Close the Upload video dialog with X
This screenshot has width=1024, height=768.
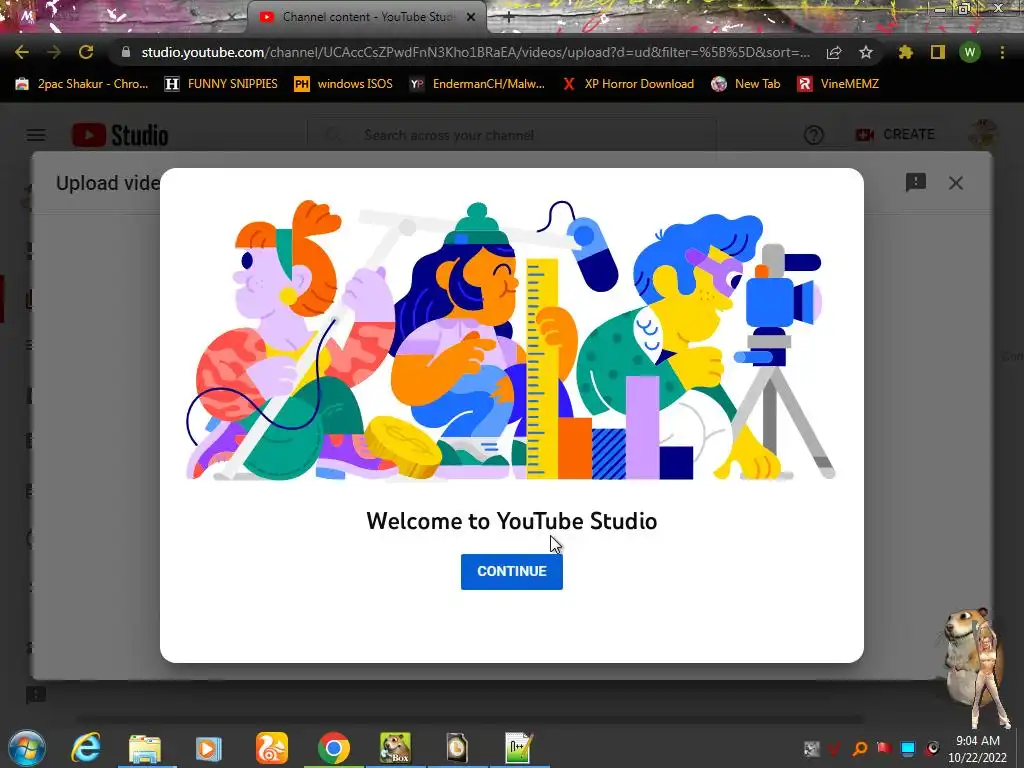(x=955, y=183)
